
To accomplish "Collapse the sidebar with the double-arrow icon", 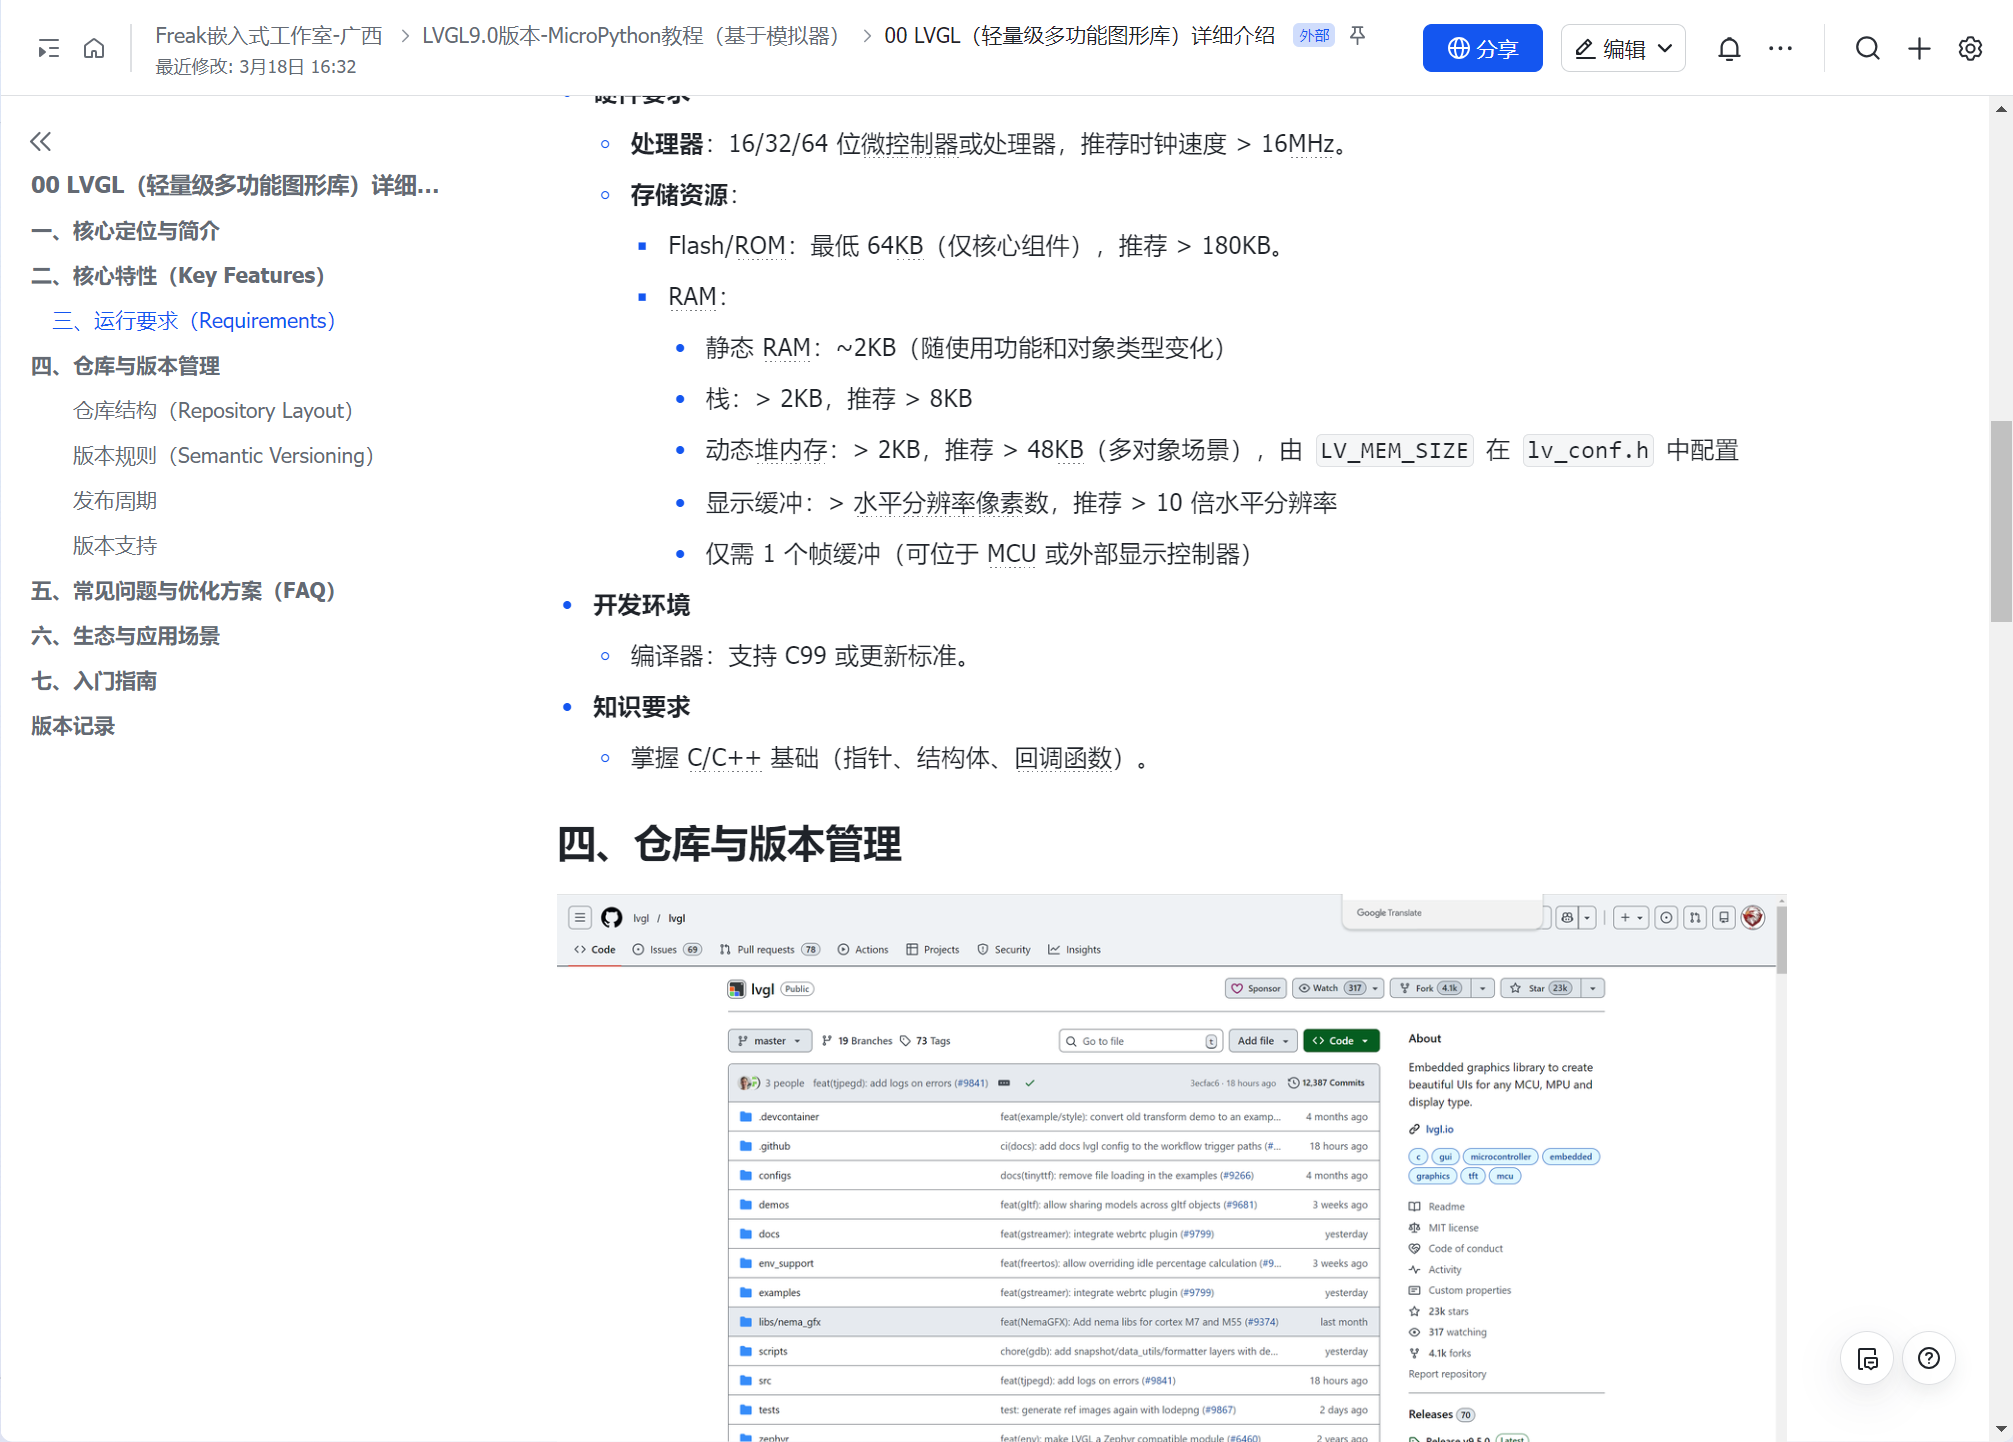I will 40,141.
